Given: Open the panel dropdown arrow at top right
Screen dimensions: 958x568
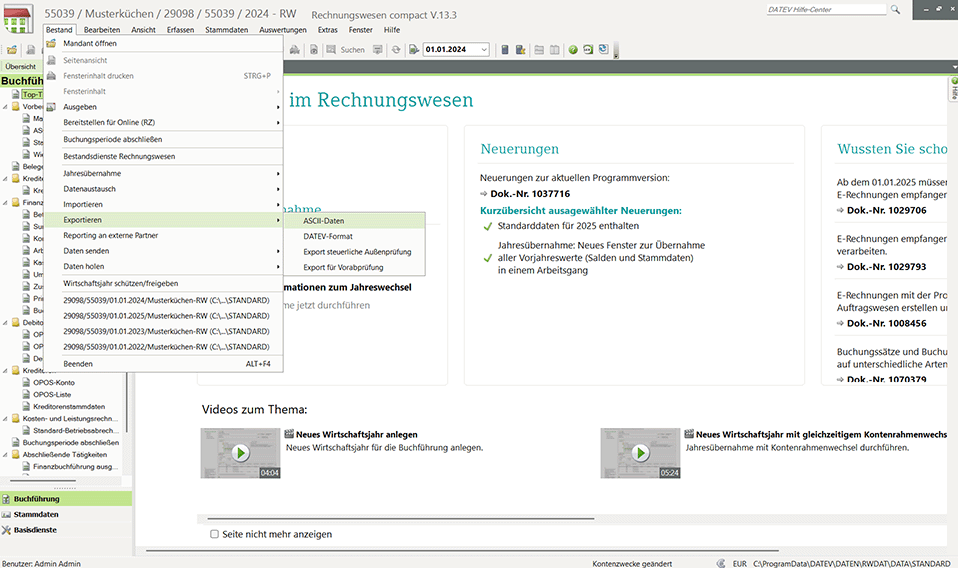Looking at the screenshot, I should click(954, 67).
